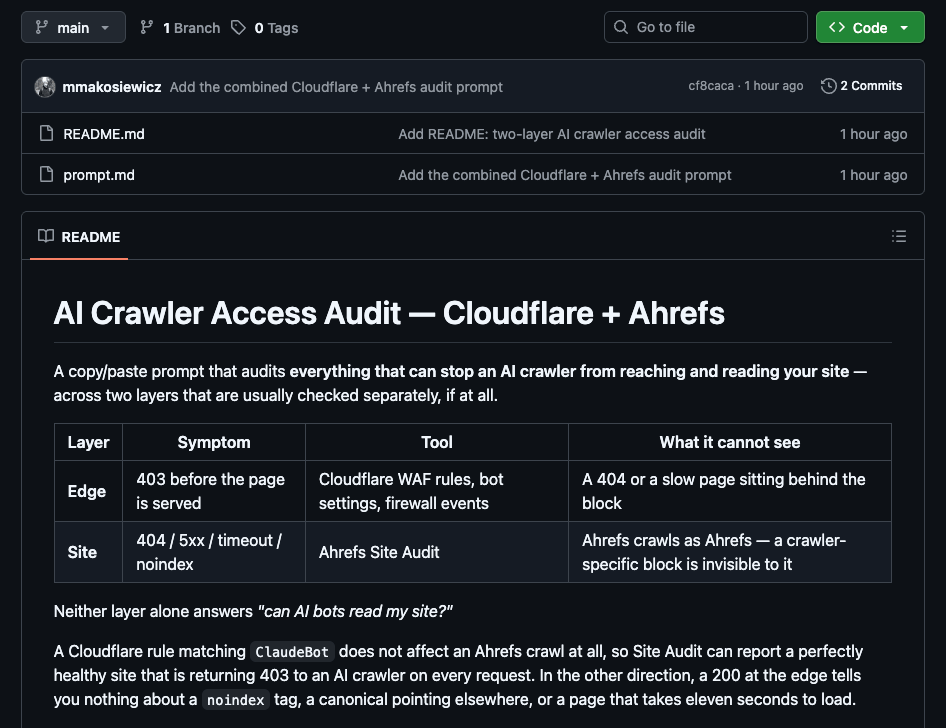Click the Site row label
This screenshot has height=728, width=946.
(82, 552)
